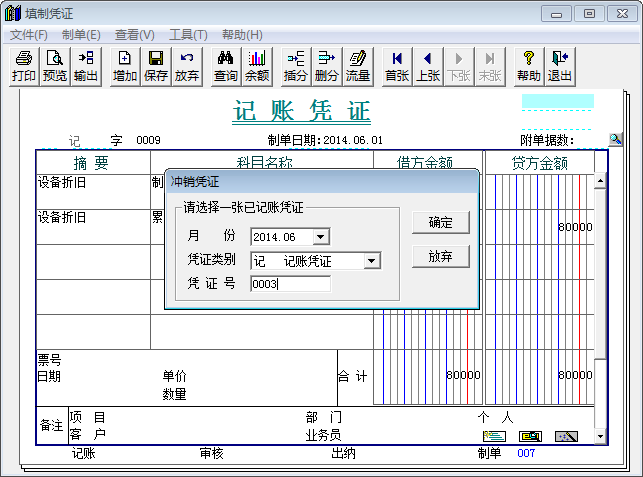The width and height of the screenshot is (643, 477).
Task: Click the 输出 (Export) toolbar icon
Action: tap(86, 66)
